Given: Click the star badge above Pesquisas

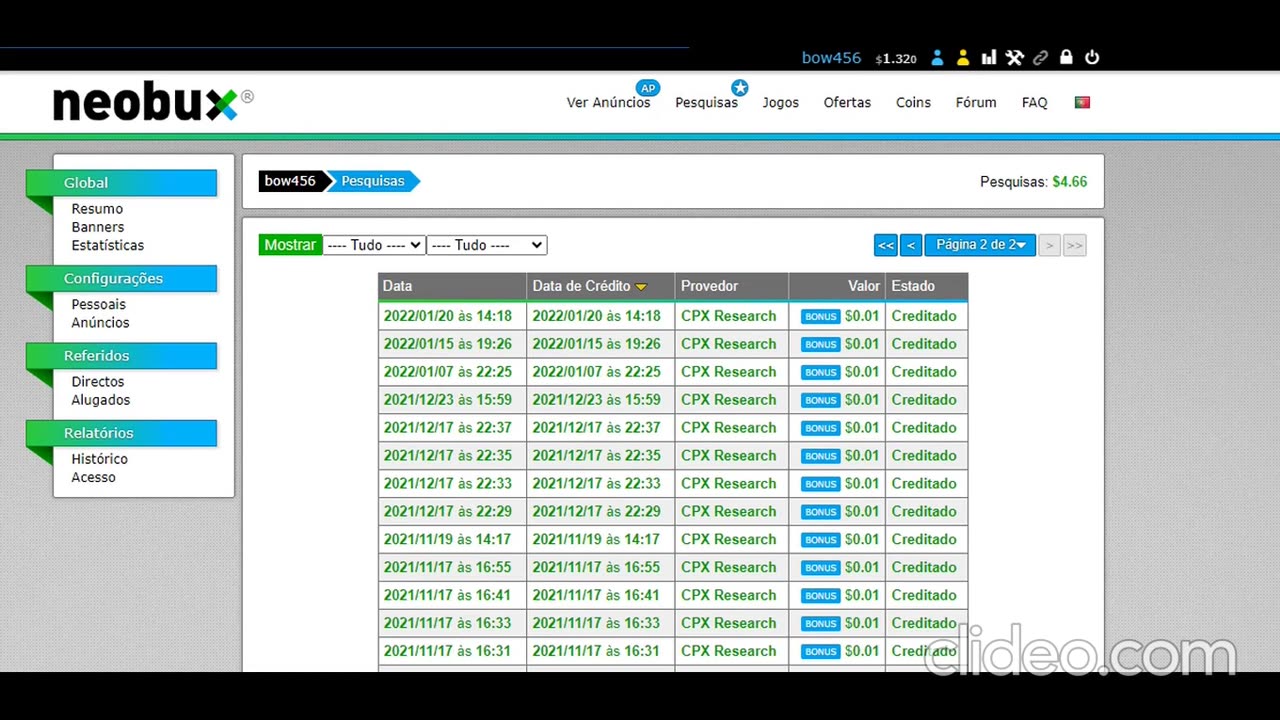Looking at the screenshot, I should (x=739, y=88).
